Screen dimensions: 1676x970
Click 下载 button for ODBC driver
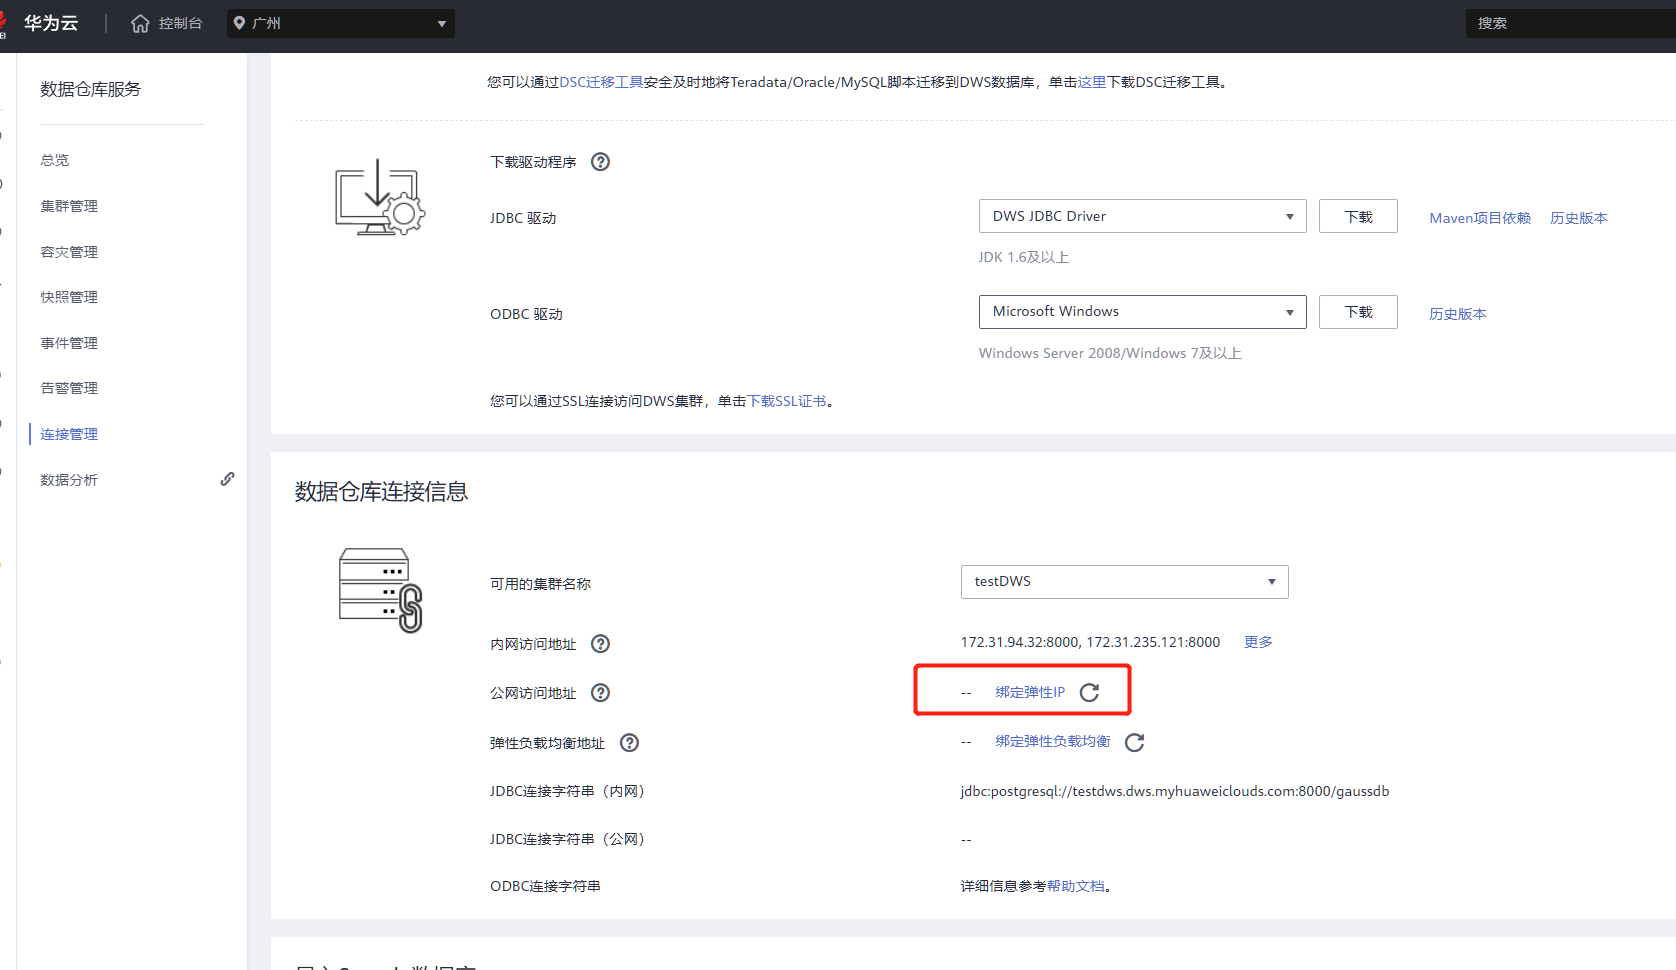click(1358, 312)
